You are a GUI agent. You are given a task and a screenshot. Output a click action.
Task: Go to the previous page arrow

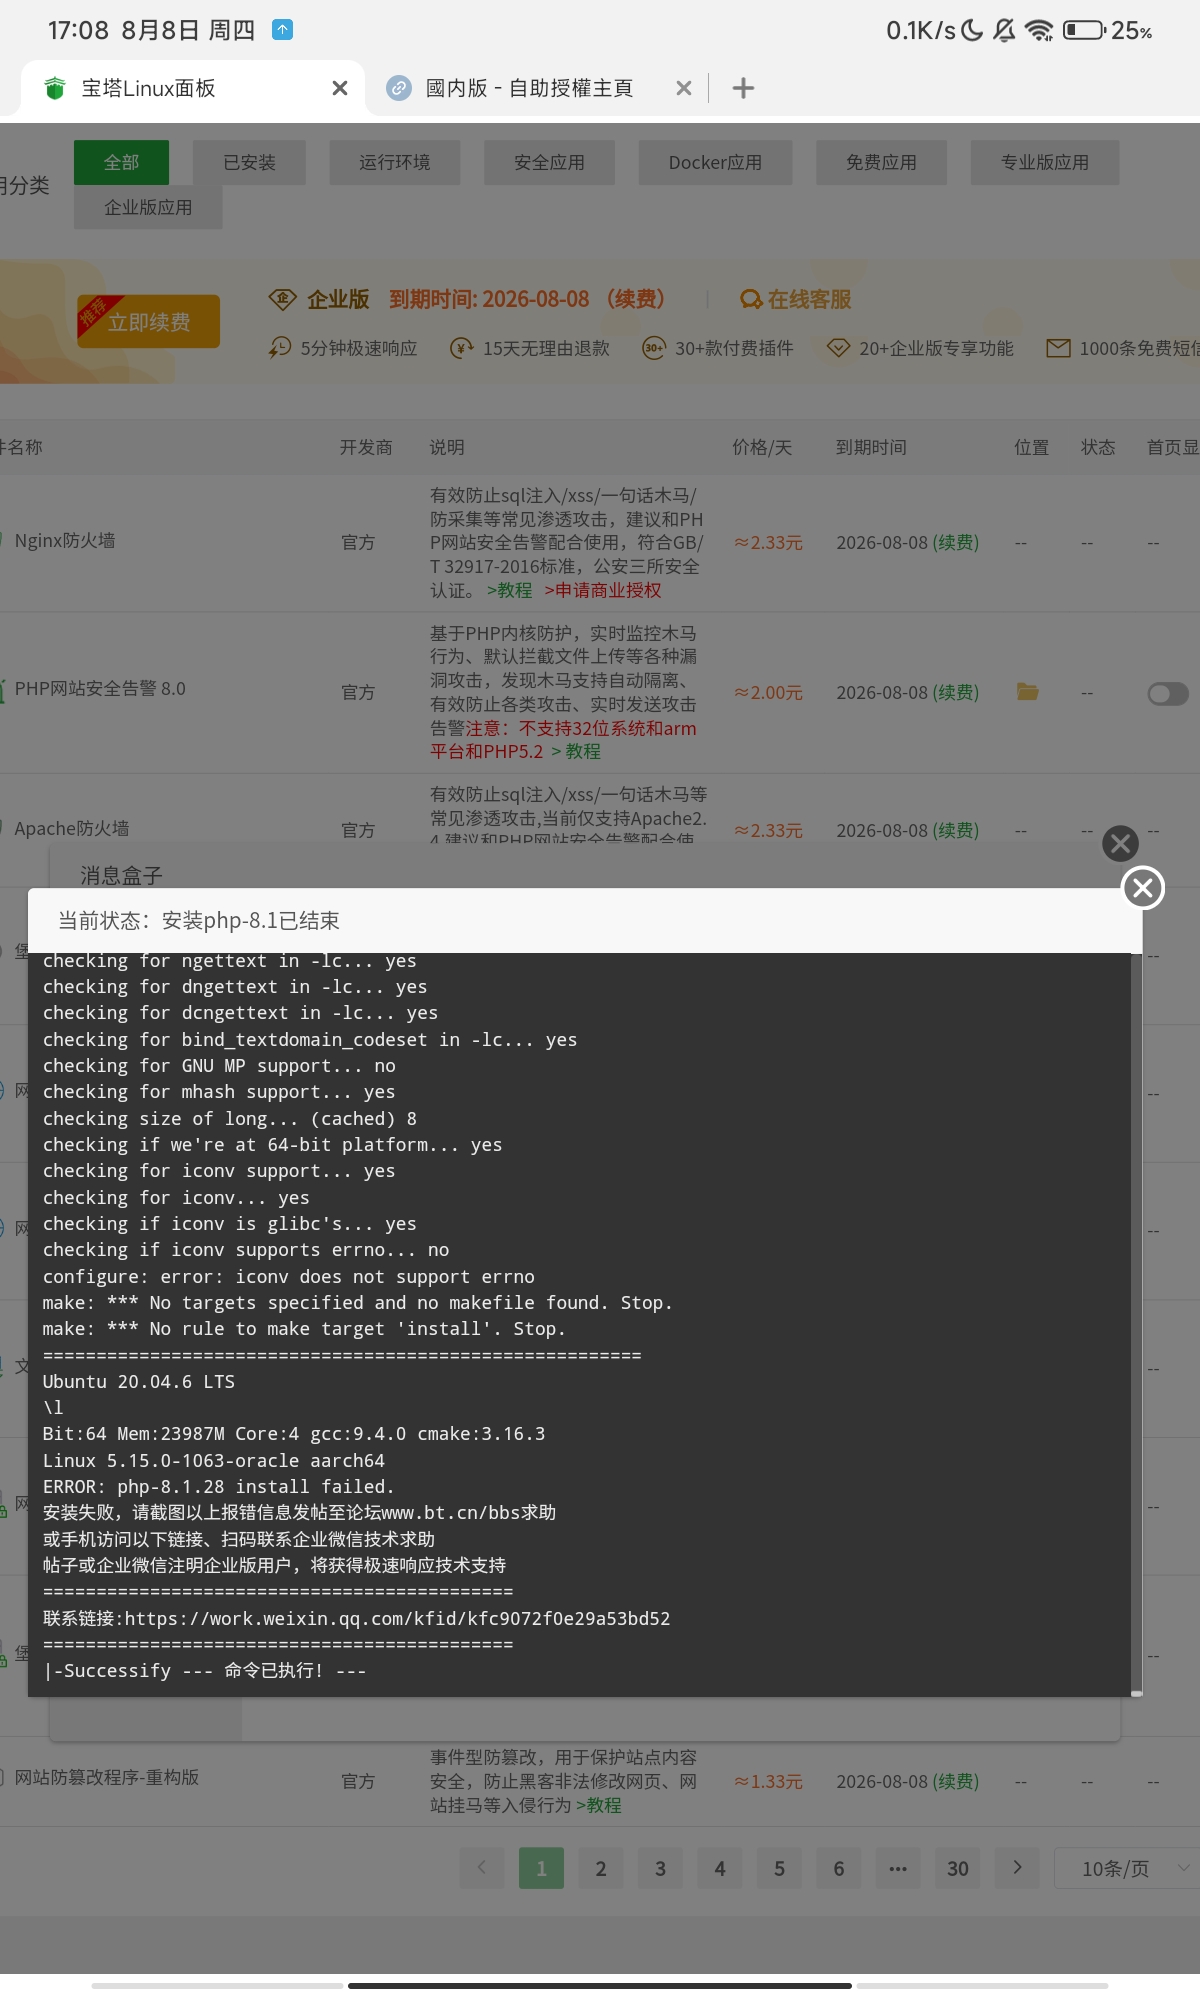[x=482, y=1867]
